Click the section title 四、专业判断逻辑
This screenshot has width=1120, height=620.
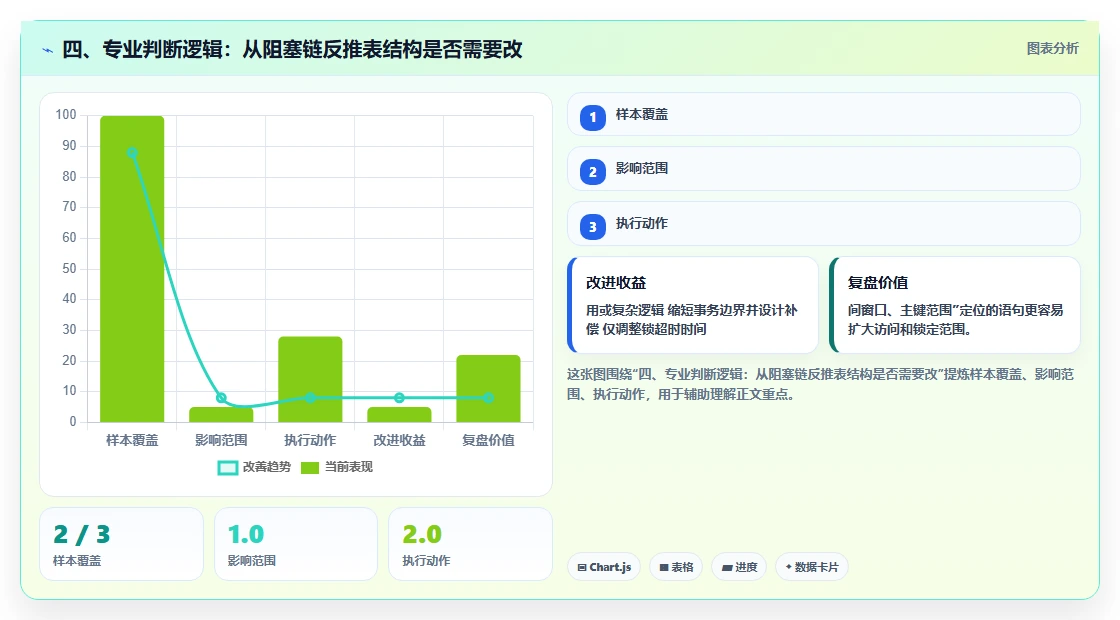point(292,50)
